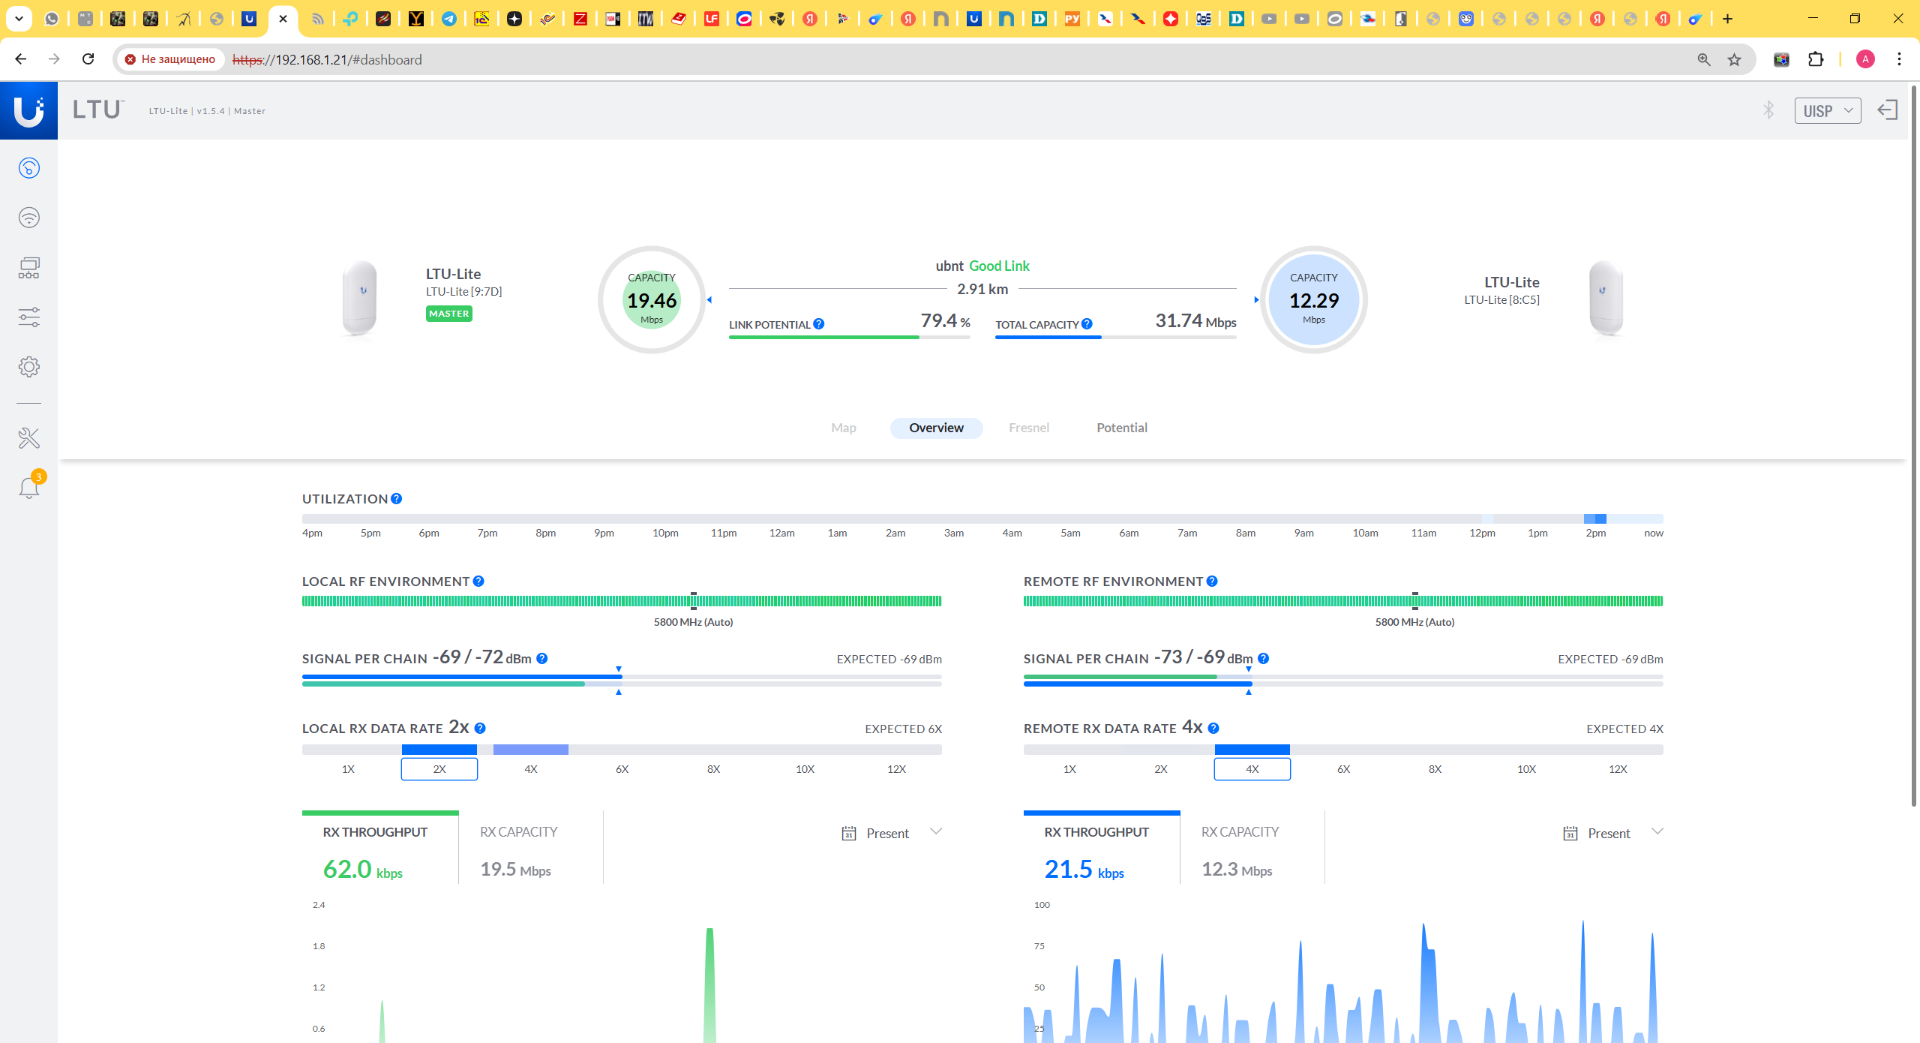The height and width of the screenshot is (1043, 1920).
Task: Expand local Present time range dropdown
Action: (936, 832)
